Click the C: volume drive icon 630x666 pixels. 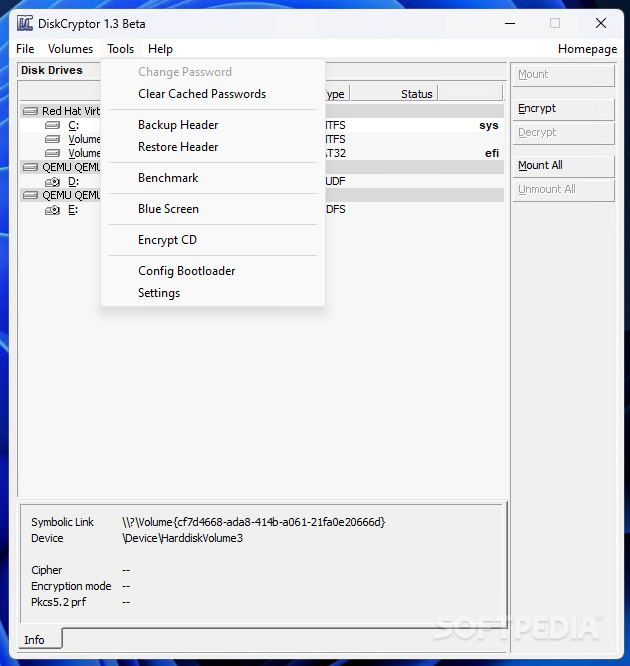pyautogui.click(x=53, y=125)
